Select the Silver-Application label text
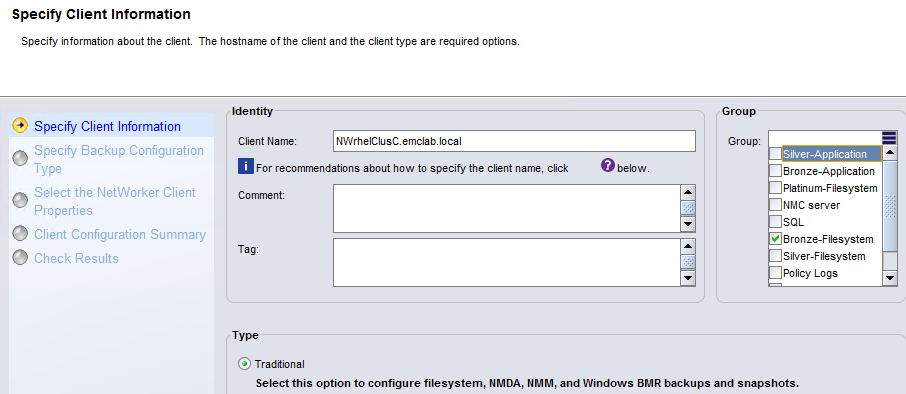The width and height of the screenshot is (906, 394). pos(825,154)
